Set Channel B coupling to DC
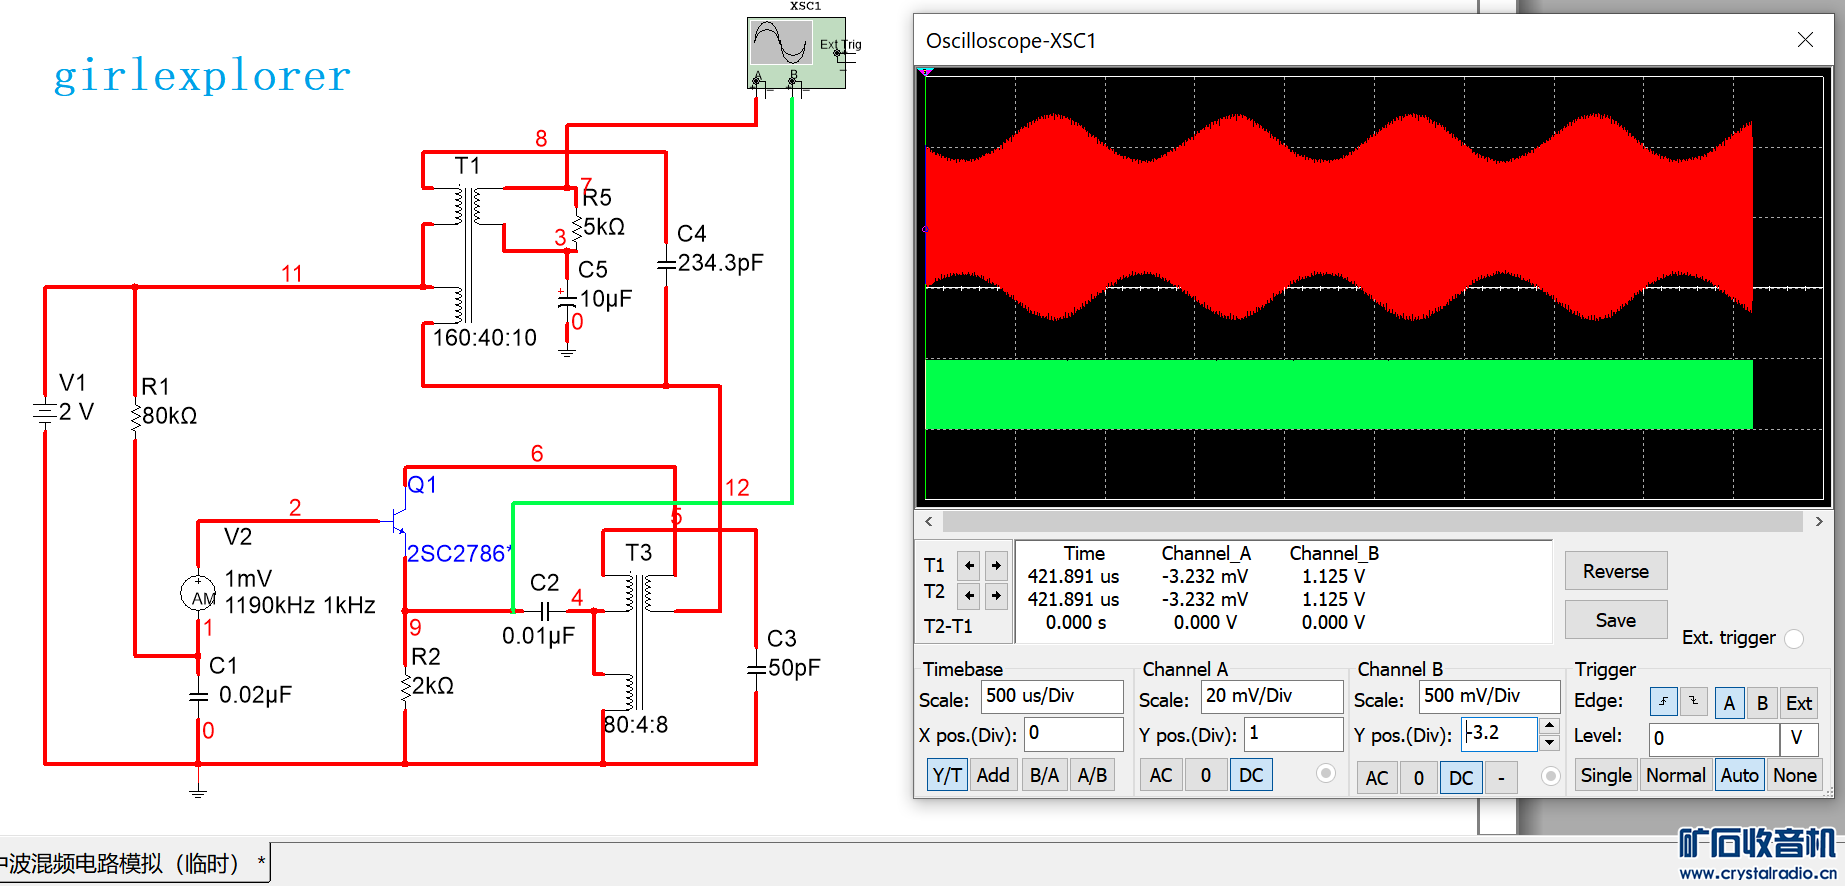The width and height of the screenshot is (1845, 886). click(1461, 778)
